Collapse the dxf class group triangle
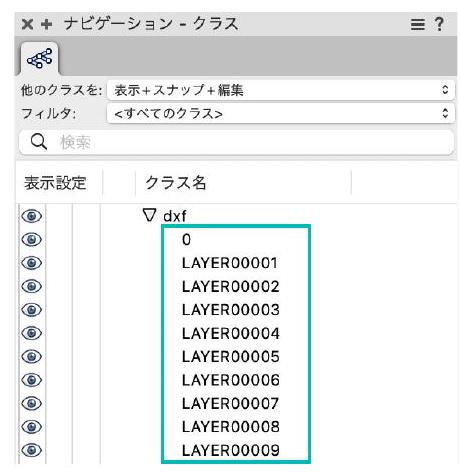Image resolution: width=460 pixels, height=474 pixels. pos(149,215)
